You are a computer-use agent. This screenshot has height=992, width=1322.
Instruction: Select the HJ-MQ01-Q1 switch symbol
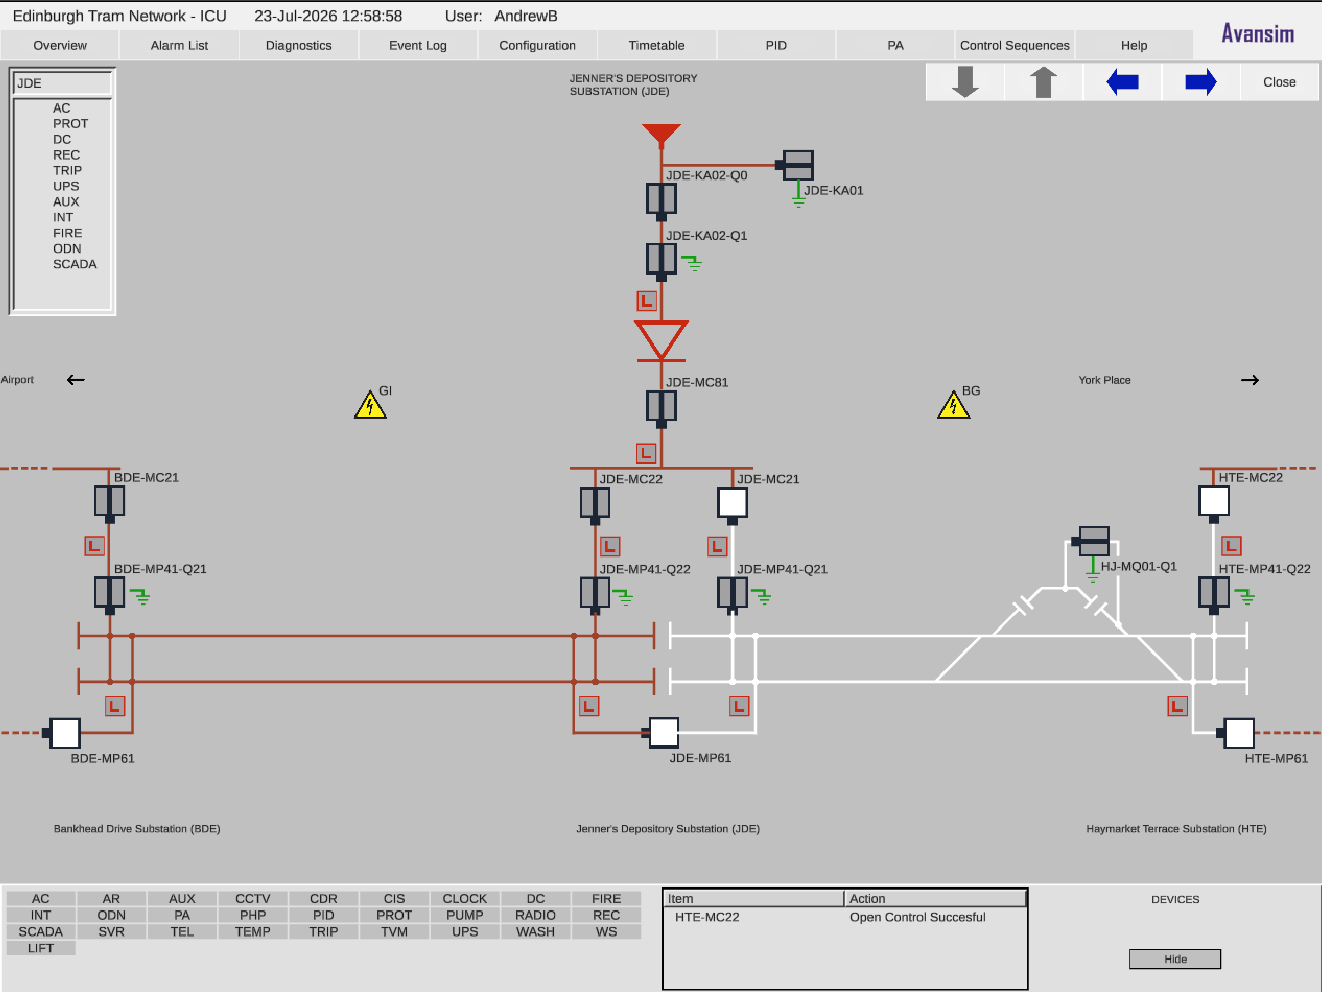pyautogui.click(x=1091, y=541)
